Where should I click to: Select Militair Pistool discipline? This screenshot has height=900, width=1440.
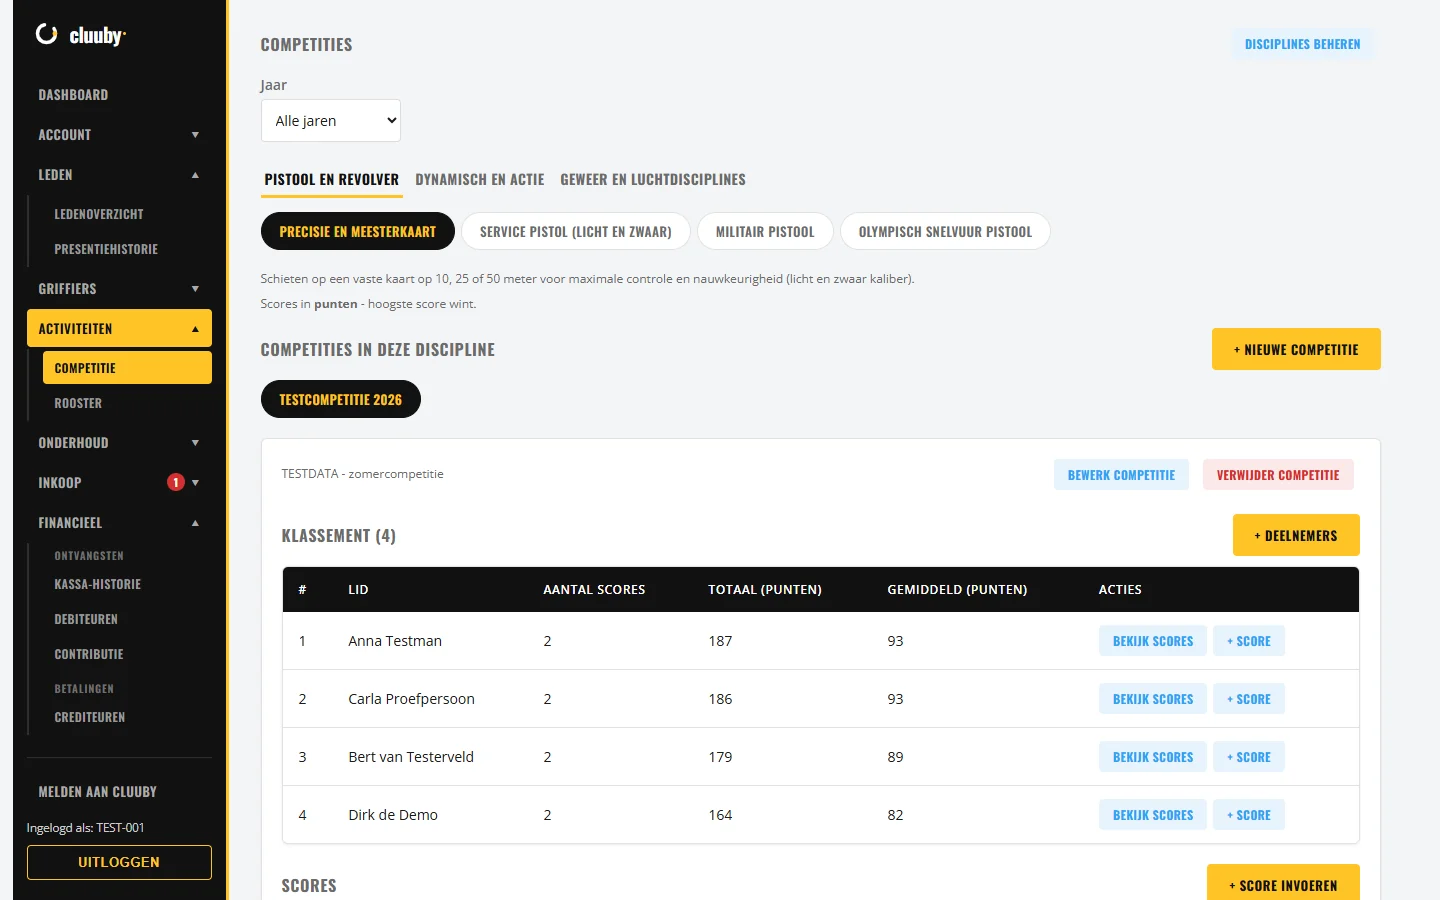765,231
